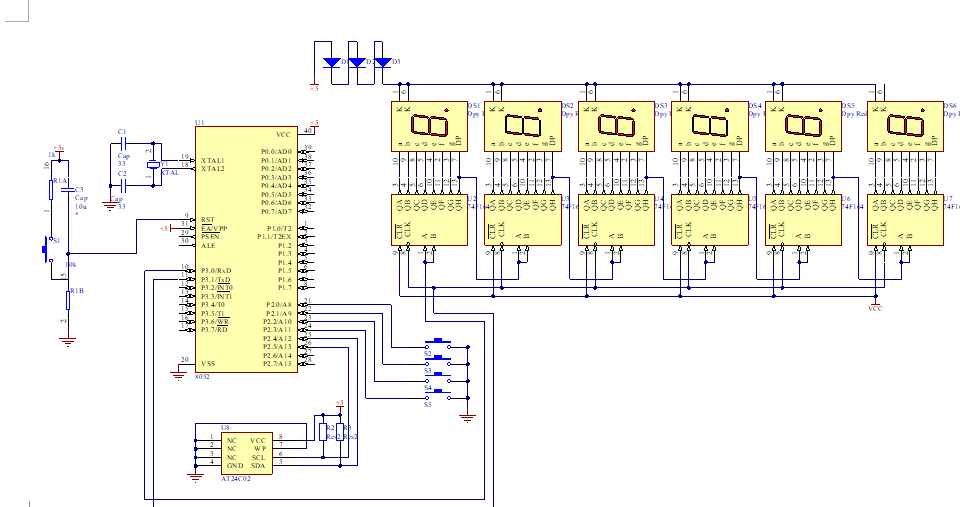Click the S1 reset pushbutton symbol
Viewport: 960px width, 507px height.
coord(47,250)
